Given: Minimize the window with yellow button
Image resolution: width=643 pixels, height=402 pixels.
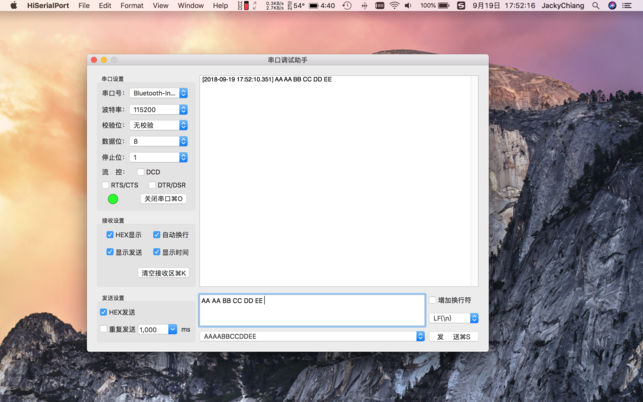Looking at the screenshot, I should click(104, 60).
